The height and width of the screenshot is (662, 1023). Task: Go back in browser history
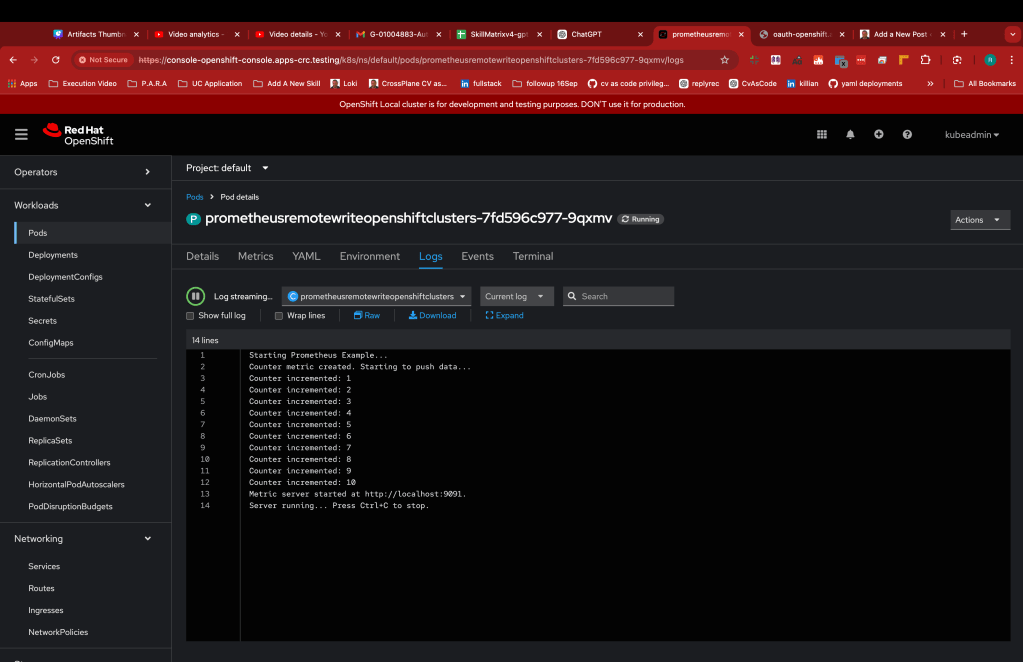(x=13, y=60)
